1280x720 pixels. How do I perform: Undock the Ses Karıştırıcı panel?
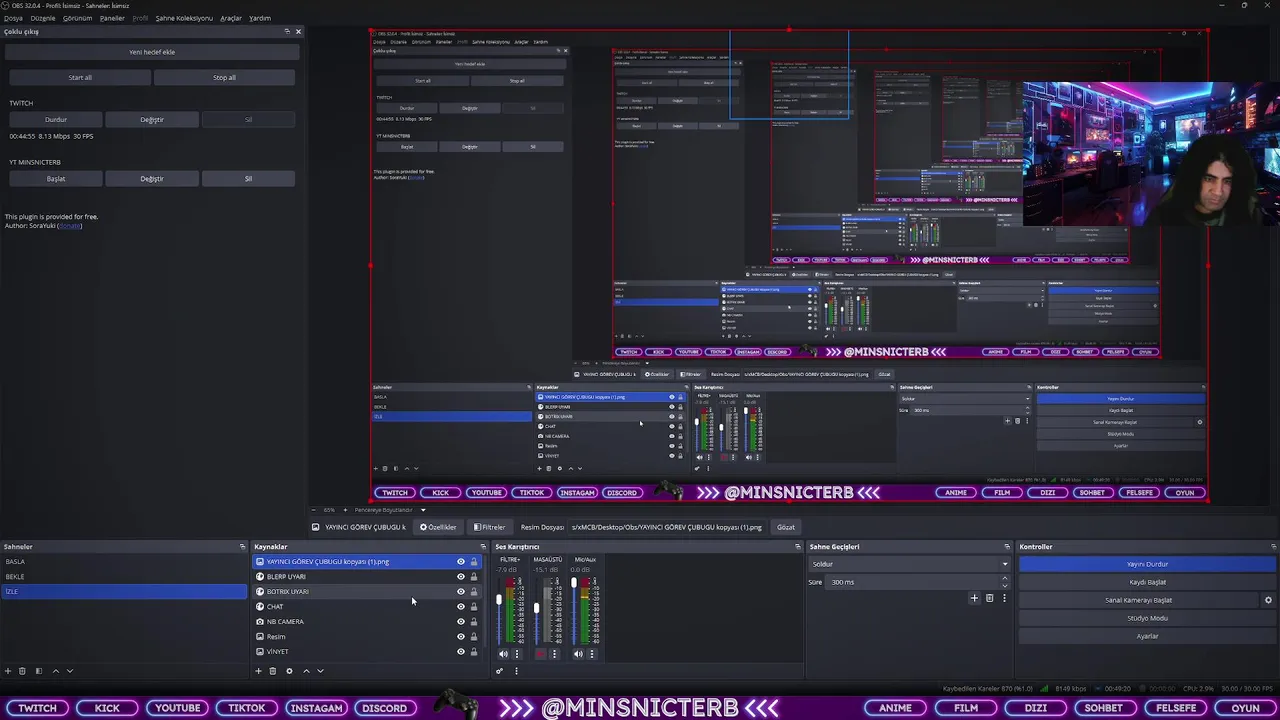point(797,547)
